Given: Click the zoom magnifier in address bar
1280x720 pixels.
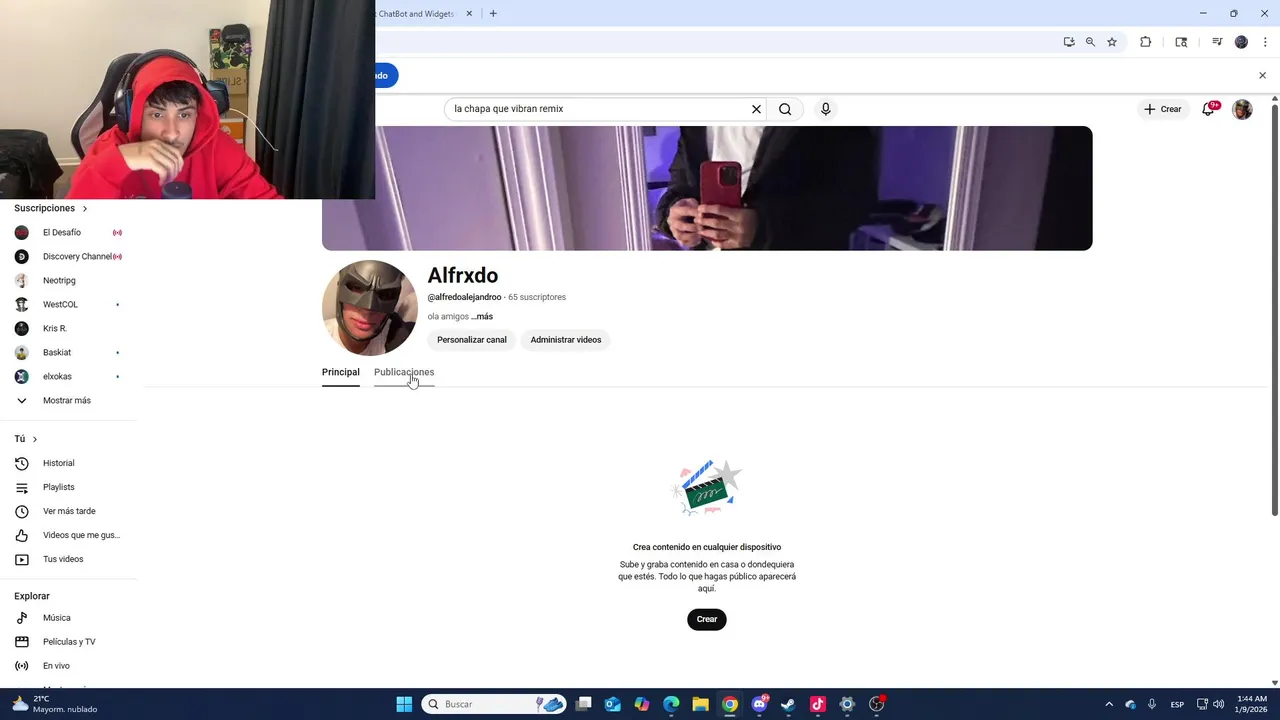Looking at the screenshot, I should [1090, 42].
